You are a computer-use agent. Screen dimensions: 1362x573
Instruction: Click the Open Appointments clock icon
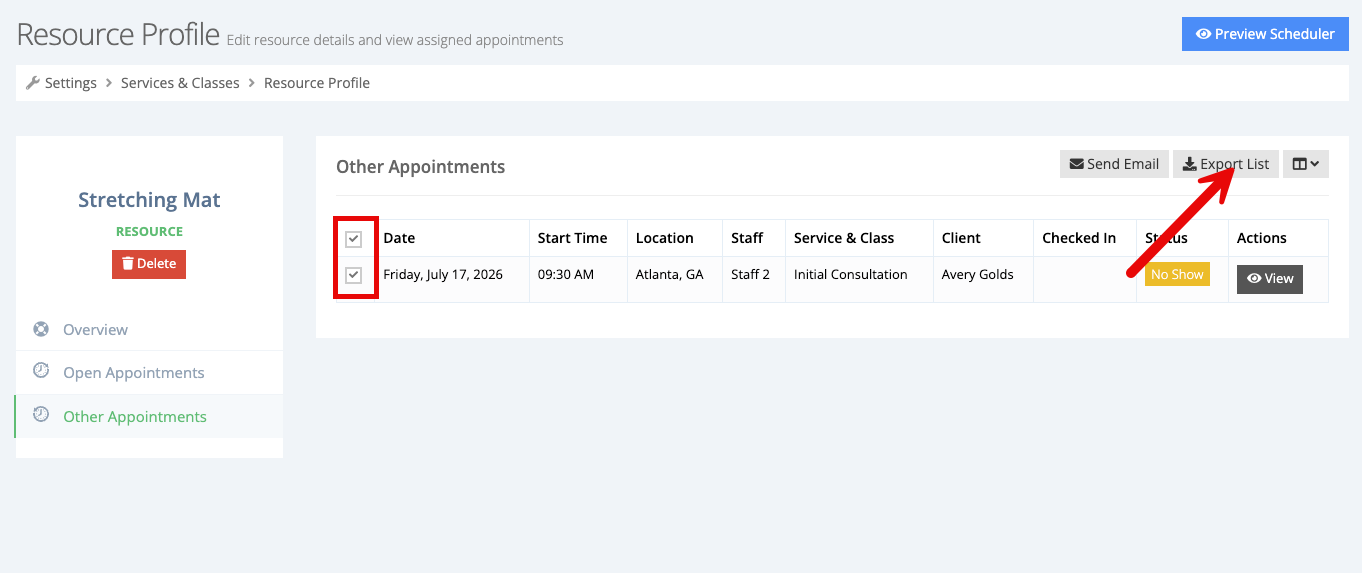tap(41, 371)
